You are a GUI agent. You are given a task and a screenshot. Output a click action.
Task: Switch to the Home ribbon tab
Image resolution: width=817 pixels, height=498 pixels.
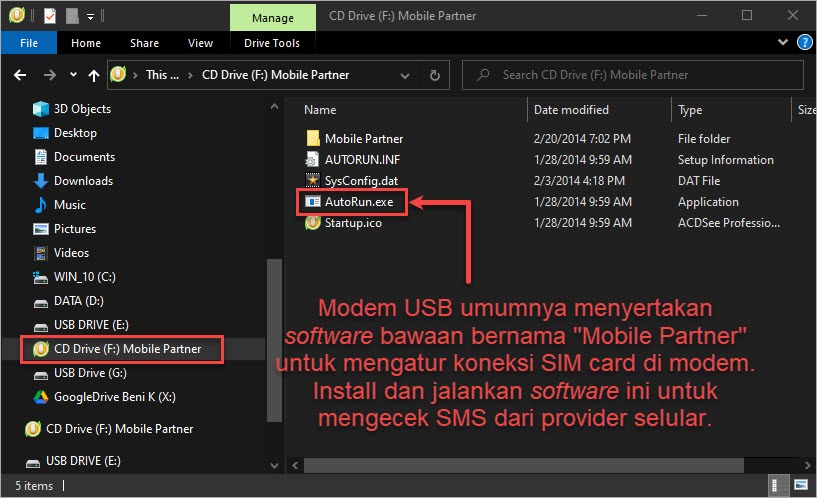[x=86, y=43]
